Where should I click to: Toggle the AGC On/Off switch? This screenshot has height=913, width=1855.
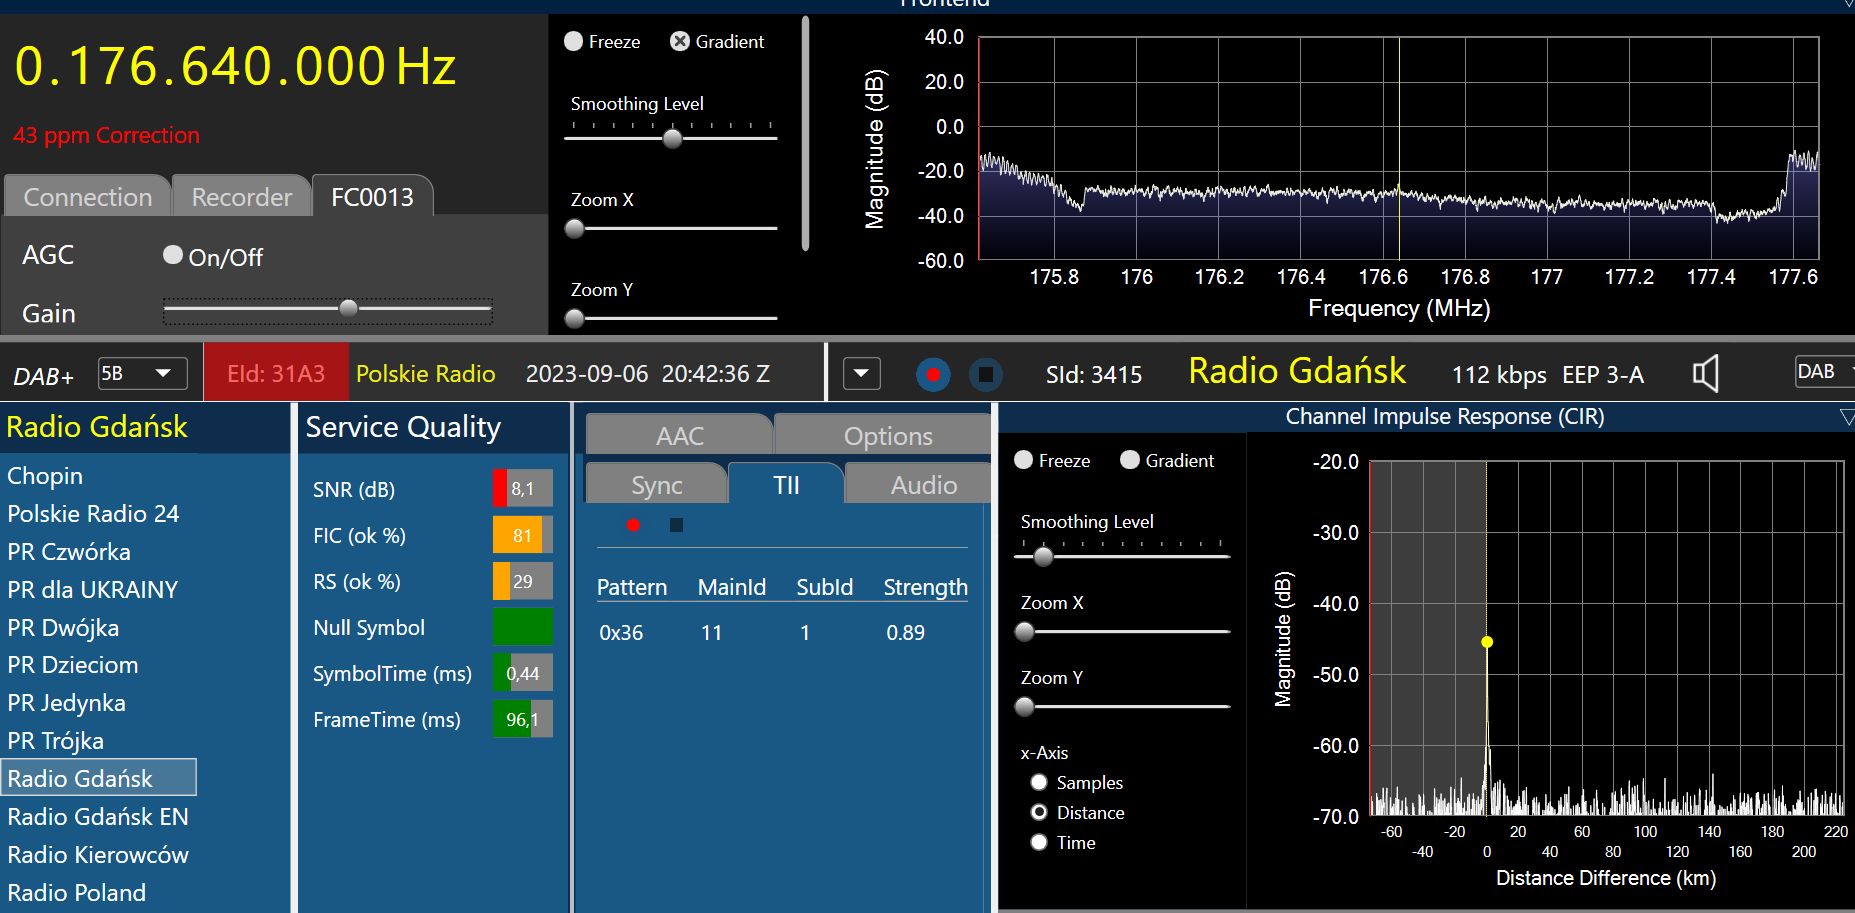point(173,256)
